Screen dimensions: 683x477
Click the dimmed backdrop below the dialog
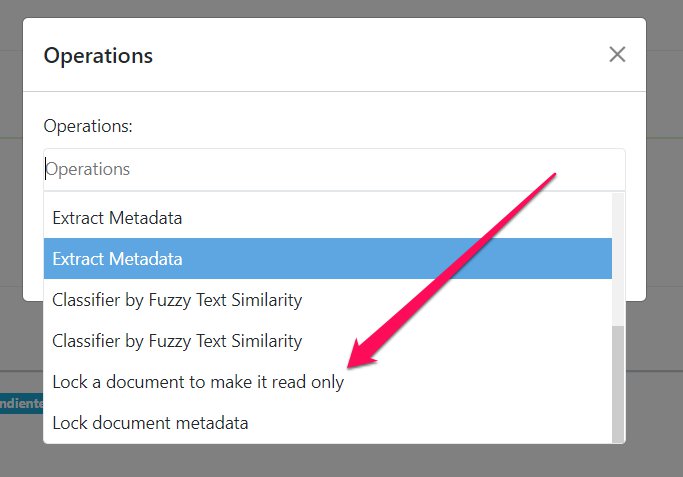[340, 460]
